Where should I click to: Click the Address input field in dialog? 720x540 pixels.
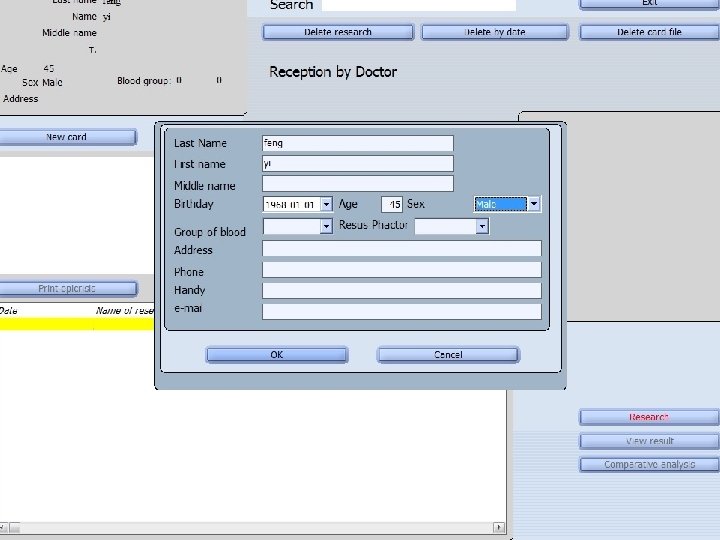point(402,248)
